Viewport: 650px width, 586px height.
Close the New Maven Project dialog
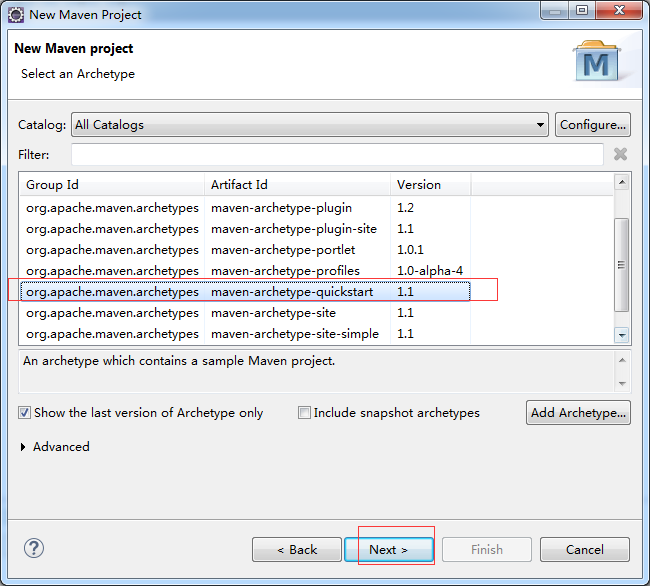pyautogui.click(x=619, y=10)
